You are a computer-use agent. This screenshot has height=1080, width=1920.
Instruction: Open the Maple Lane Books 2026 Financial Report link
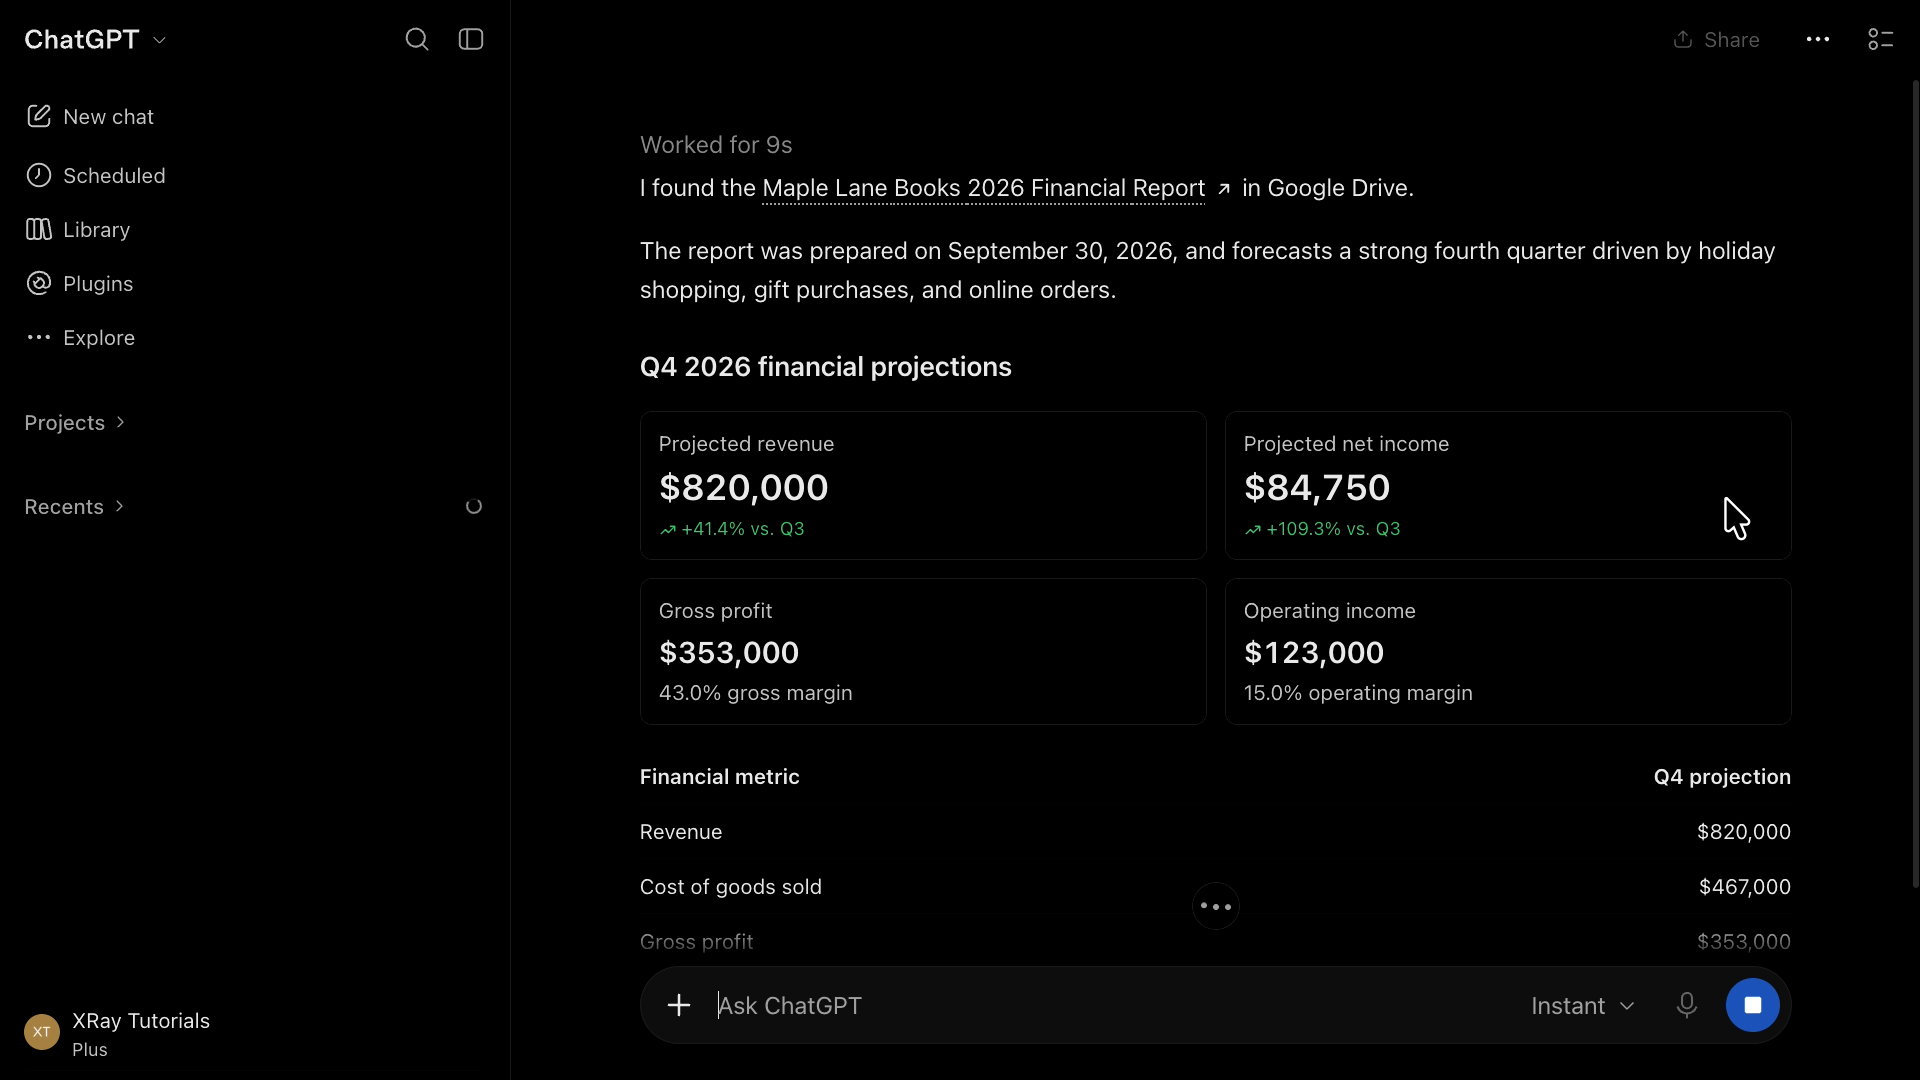click(983, 188)
